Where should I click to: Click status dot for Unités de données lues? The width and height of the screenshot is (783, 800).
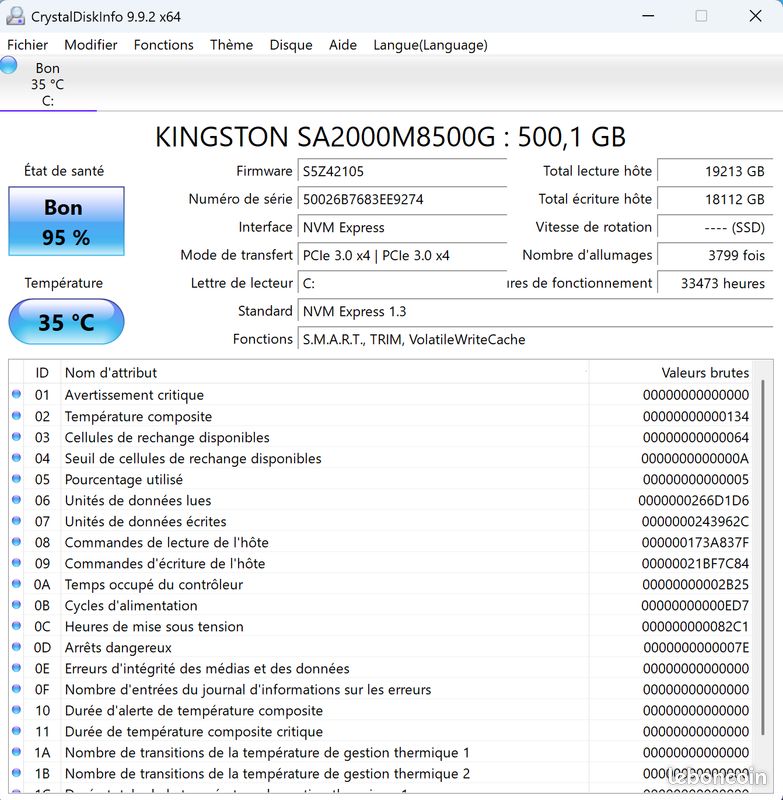(x=16, y=499)
